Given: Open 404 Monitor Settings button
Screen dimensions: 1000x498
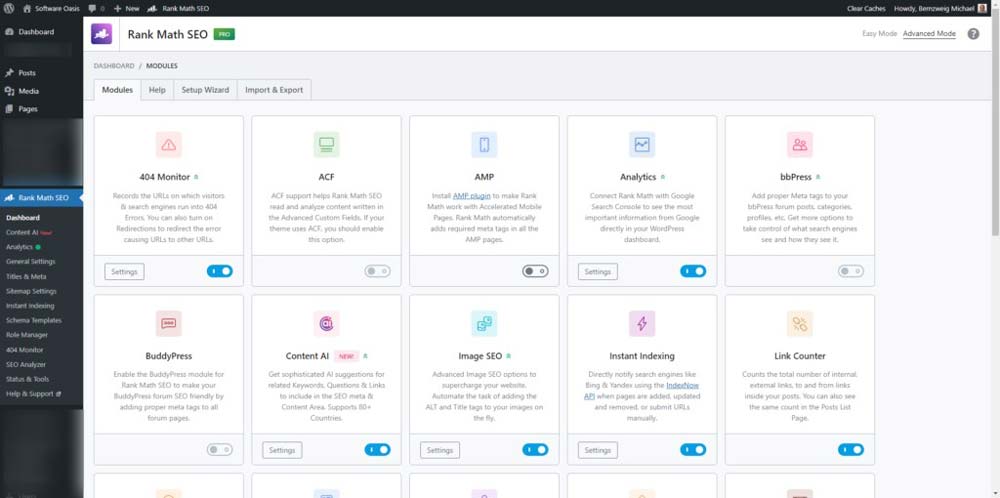Looking at the screenshot, I should [x=124, y=272].
